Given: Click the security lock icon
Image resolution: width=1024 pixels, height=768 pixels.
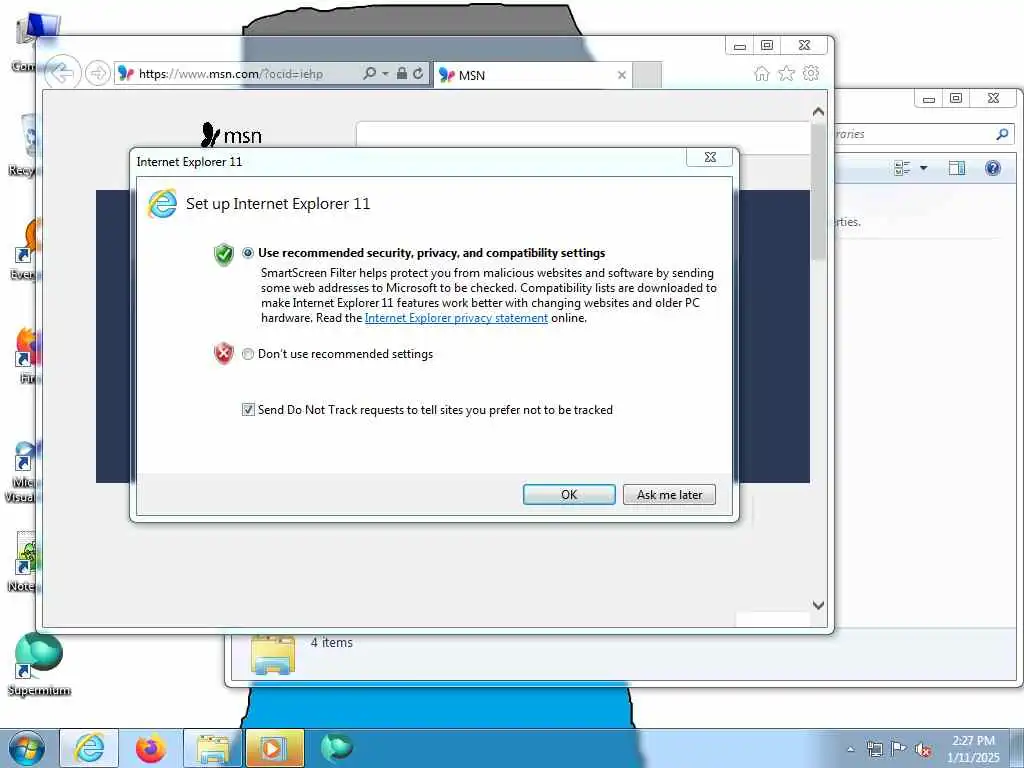Looking at the screenshot, I should tap(402, 73).
